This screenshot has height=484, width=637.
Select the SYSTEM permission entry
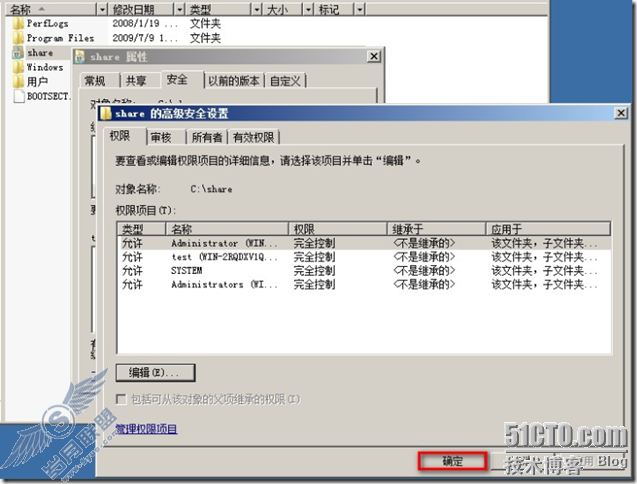(364, 271)
